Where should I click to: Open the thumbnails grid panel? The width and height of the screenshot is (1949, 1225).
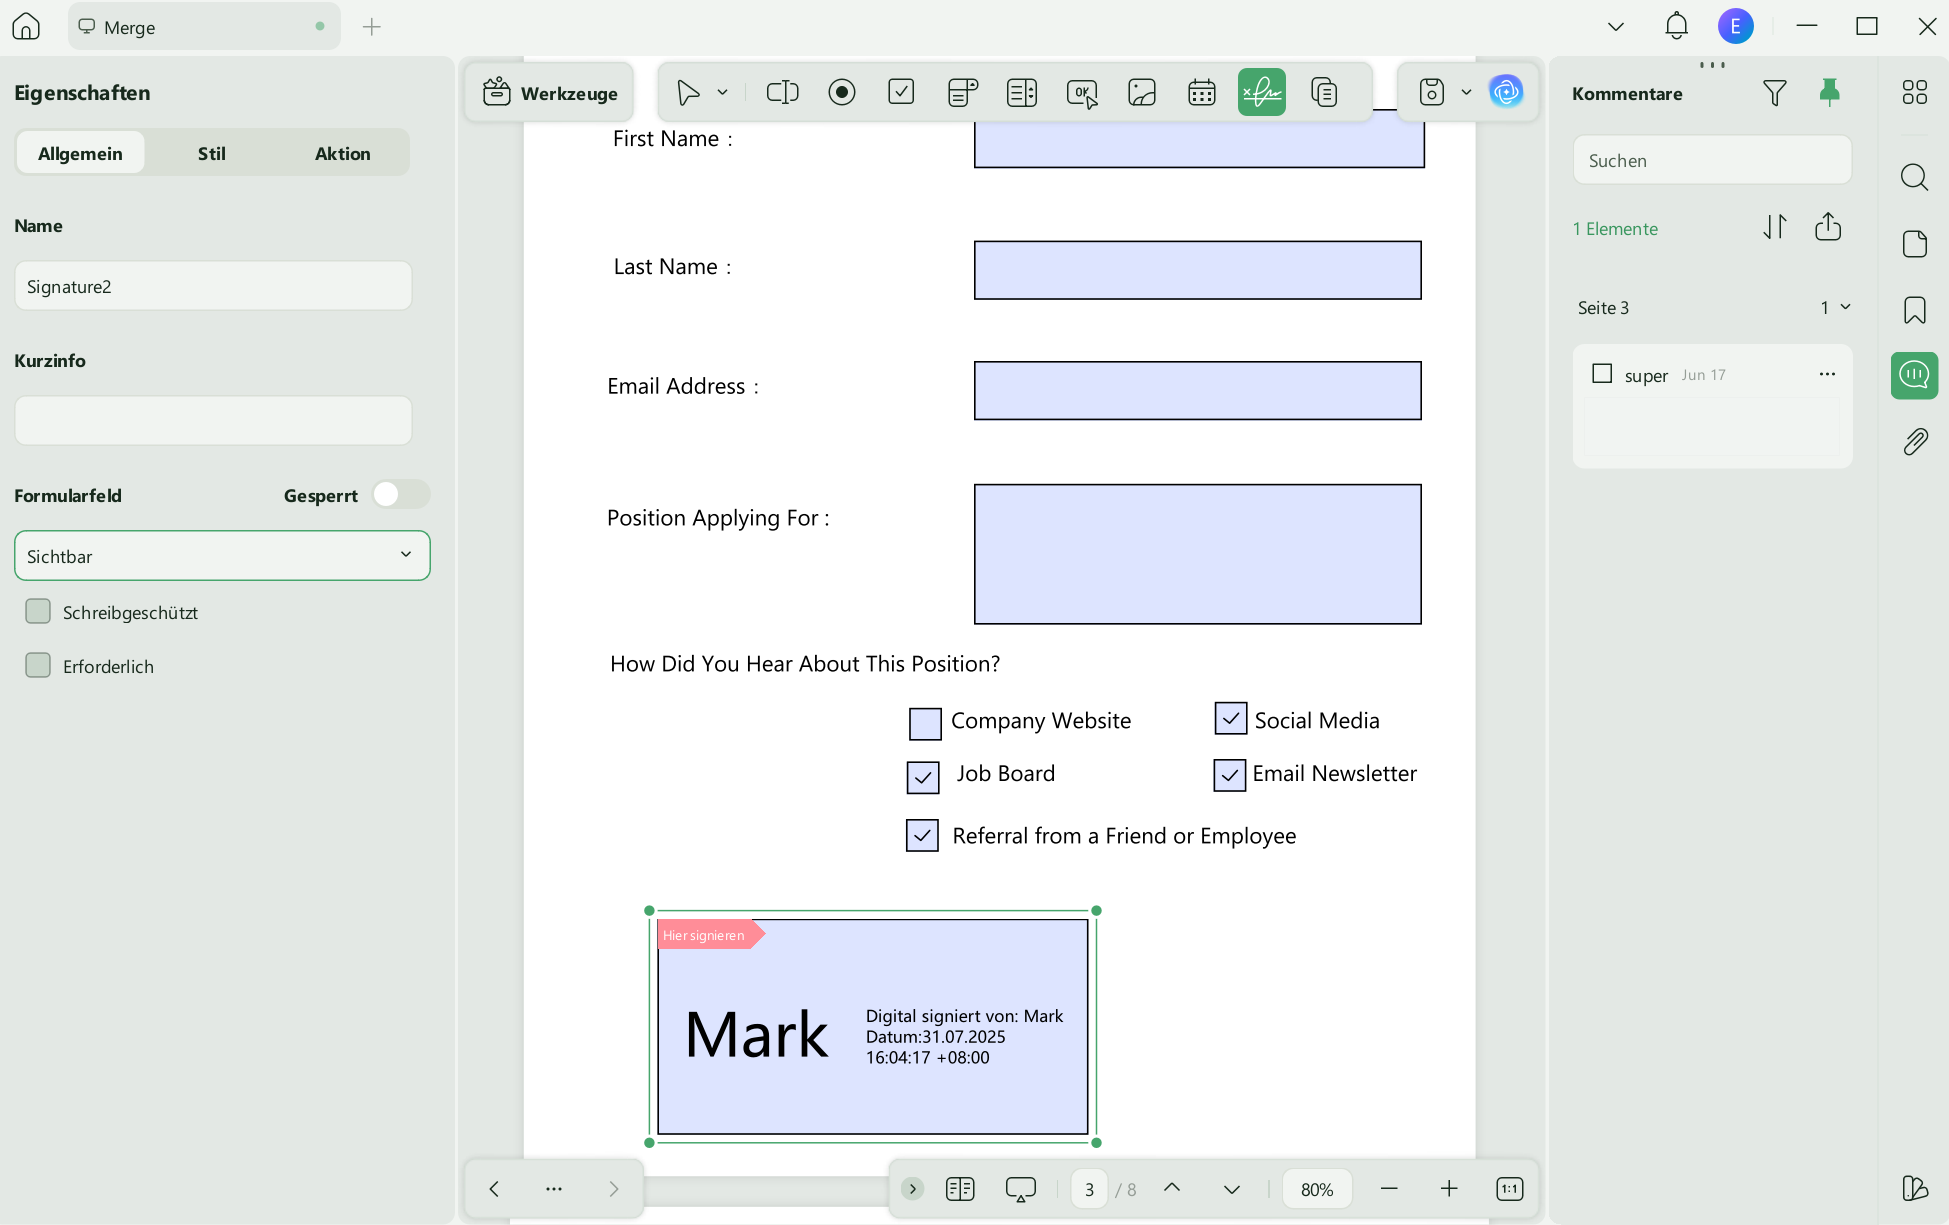[x=1914, y=92]
